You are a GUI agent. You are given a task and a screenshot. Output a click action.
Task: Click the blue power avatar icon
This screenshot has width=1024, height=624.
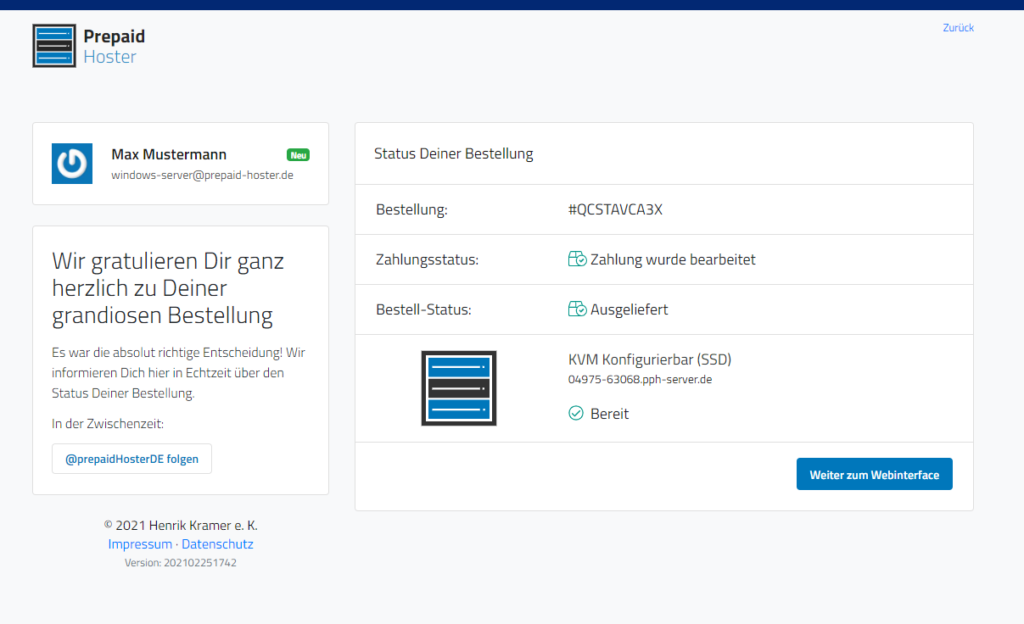click(x=72, y=163)
